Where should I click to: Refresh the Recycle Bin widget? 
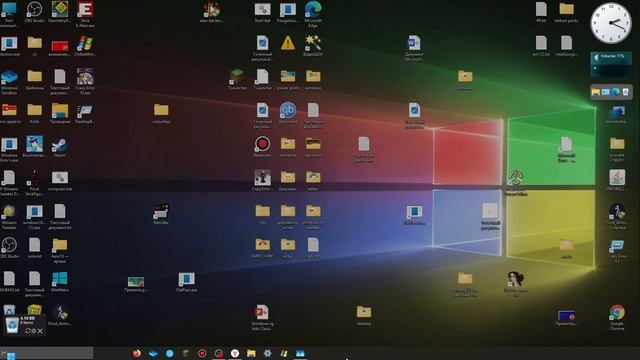(x=27, y=331)
